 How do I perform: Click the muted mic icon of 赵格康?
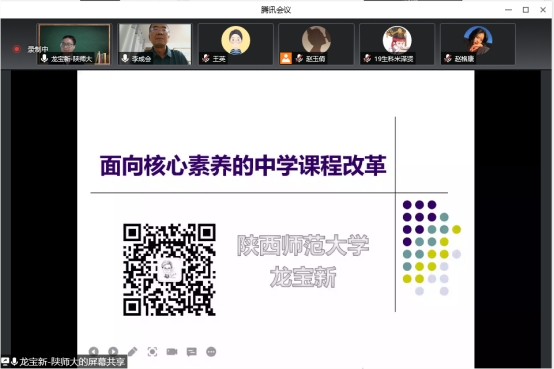448,58
